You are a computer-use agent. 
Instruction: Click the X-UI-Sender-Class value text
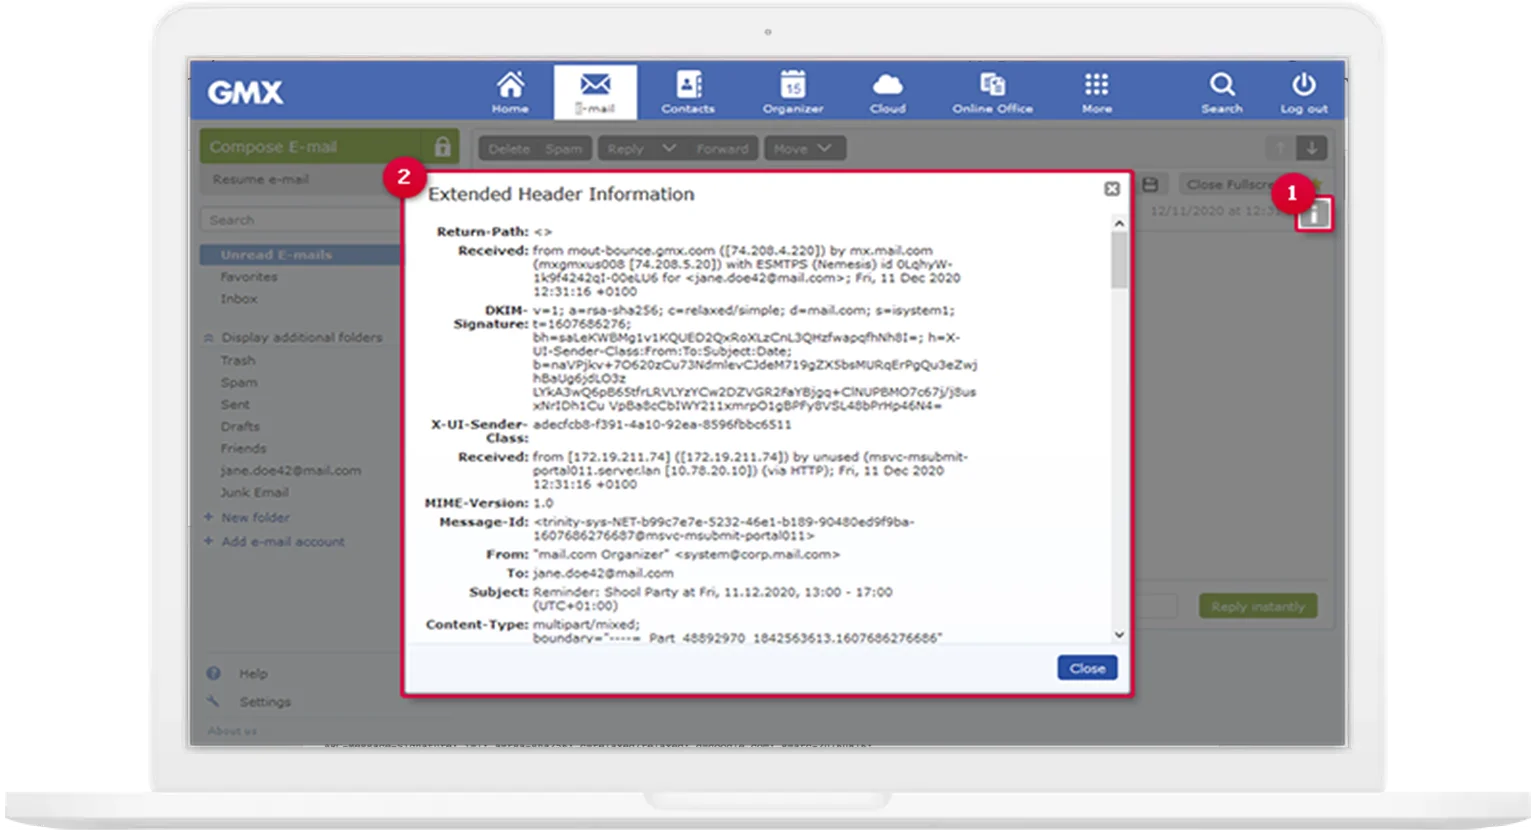click(x=662, y=425)
